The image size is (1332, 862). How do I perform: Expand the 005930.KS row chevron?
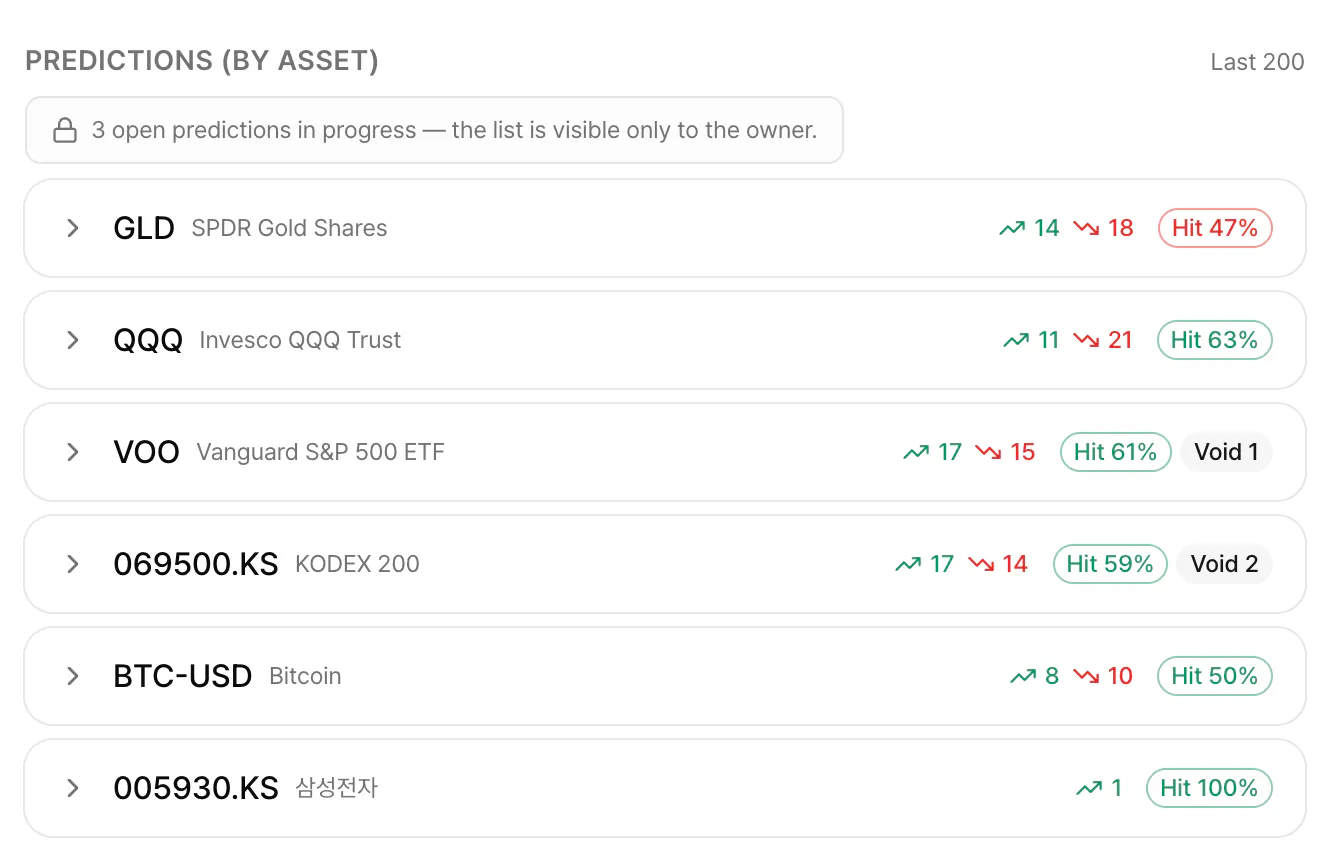tap(72, 788)
